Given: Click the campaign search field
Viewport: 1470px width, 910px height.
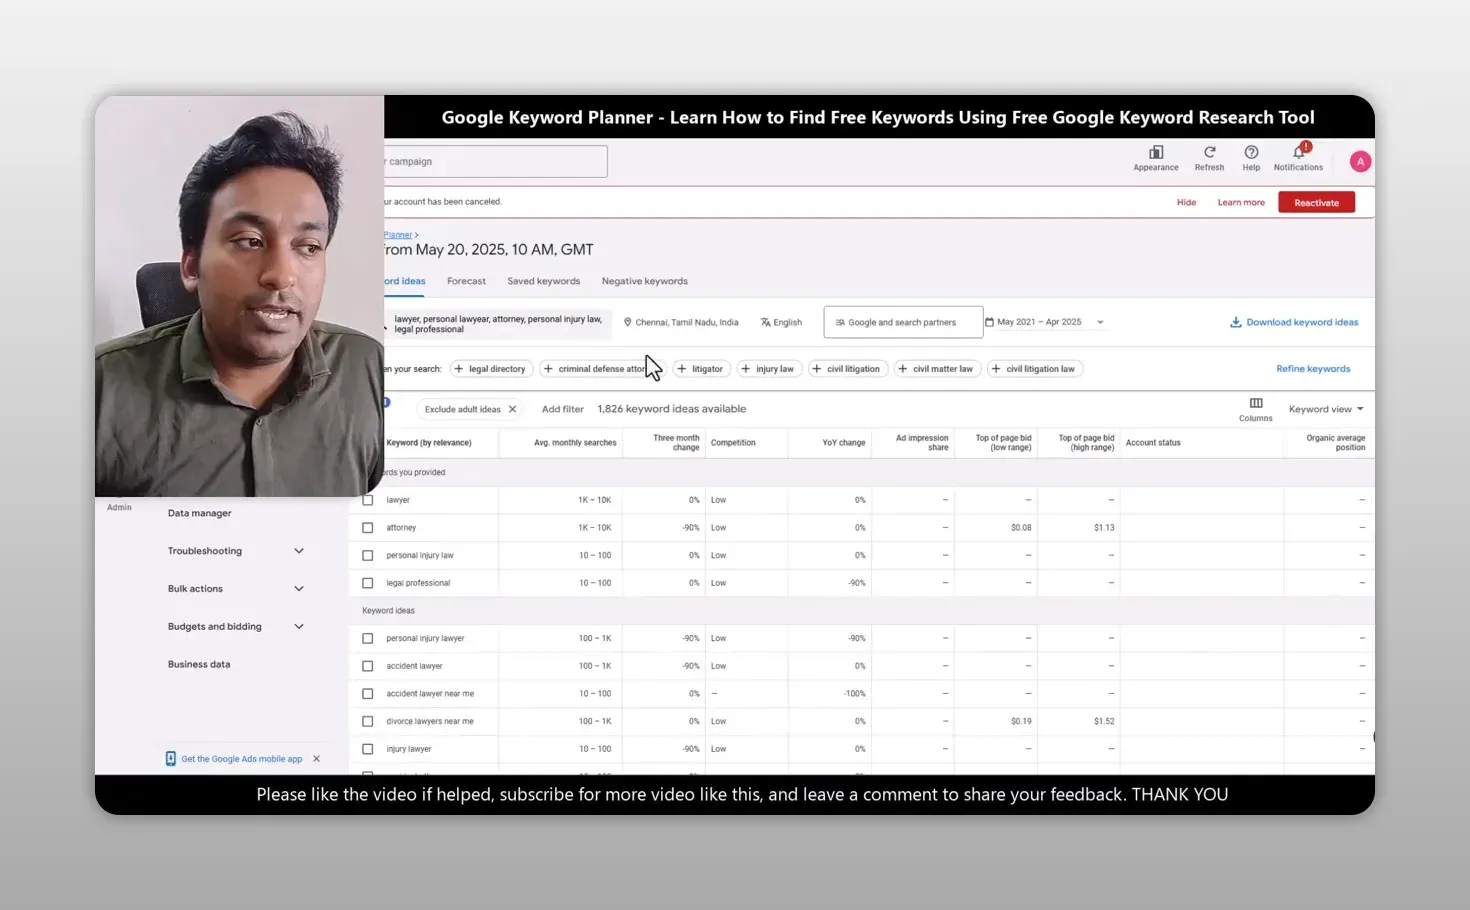Looking at the screenshot, I should coord(495,161).
